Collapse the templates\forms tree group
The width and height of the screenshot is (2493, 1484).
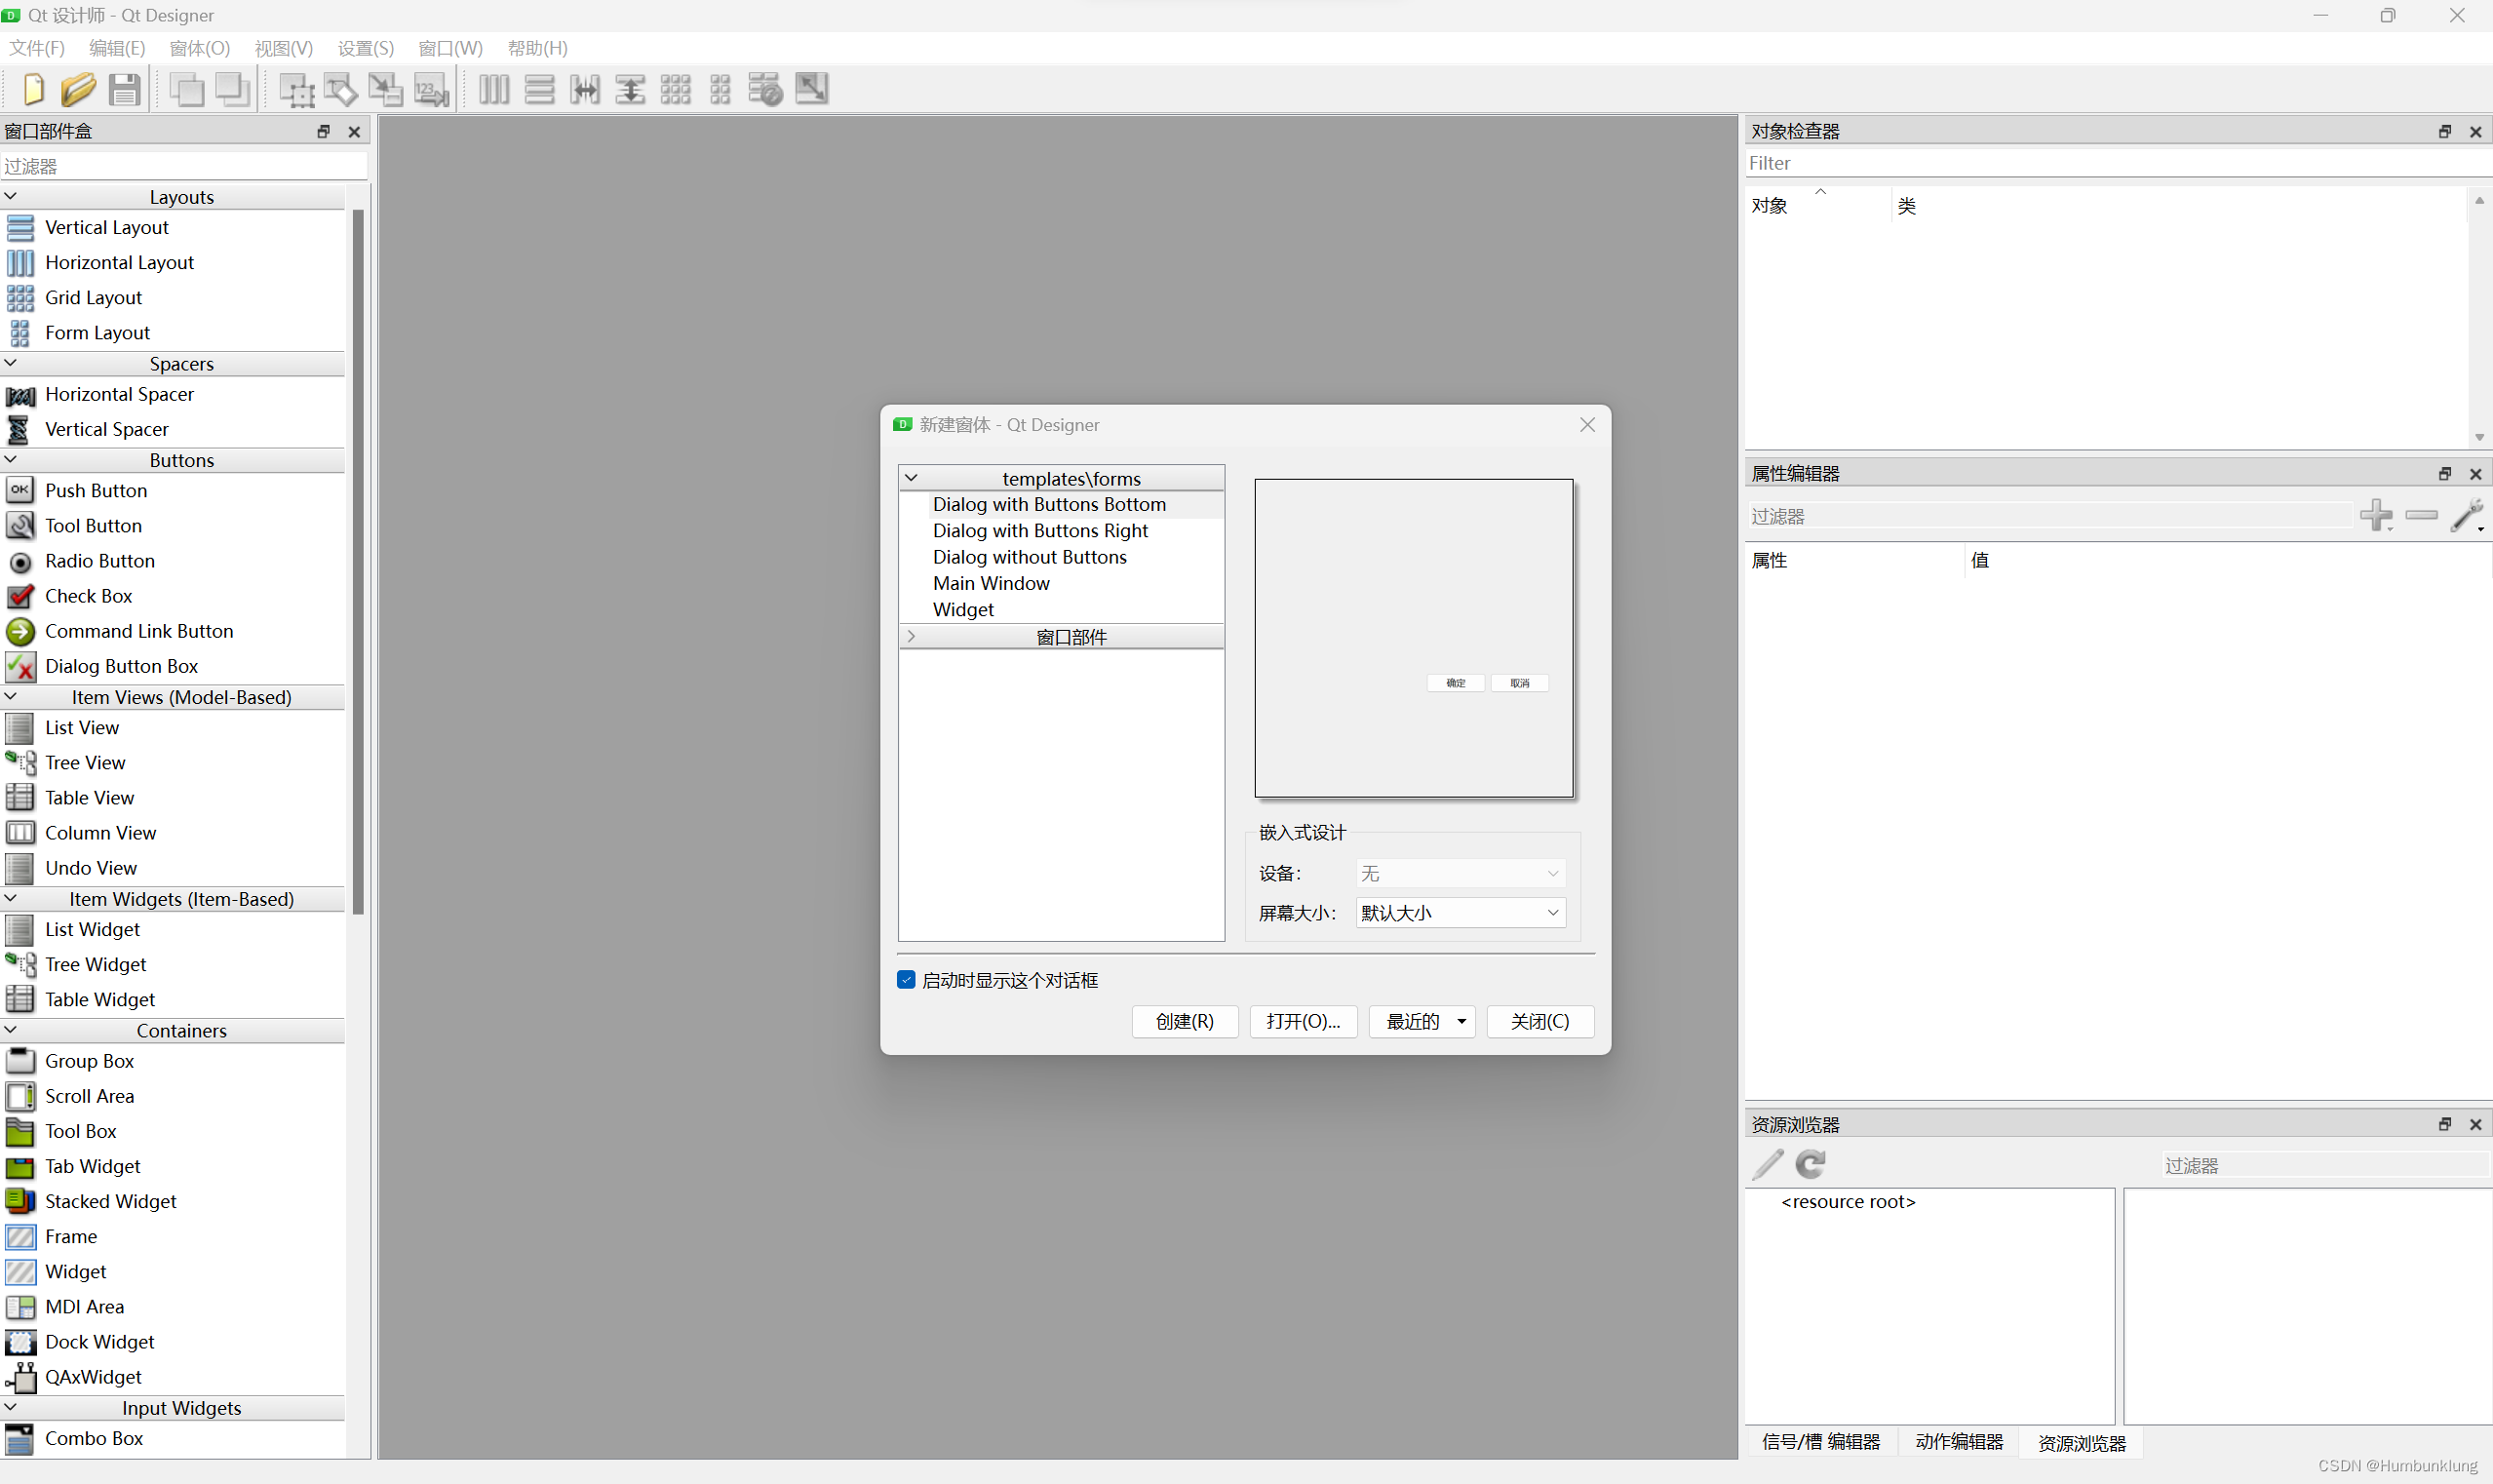[911, 478]
